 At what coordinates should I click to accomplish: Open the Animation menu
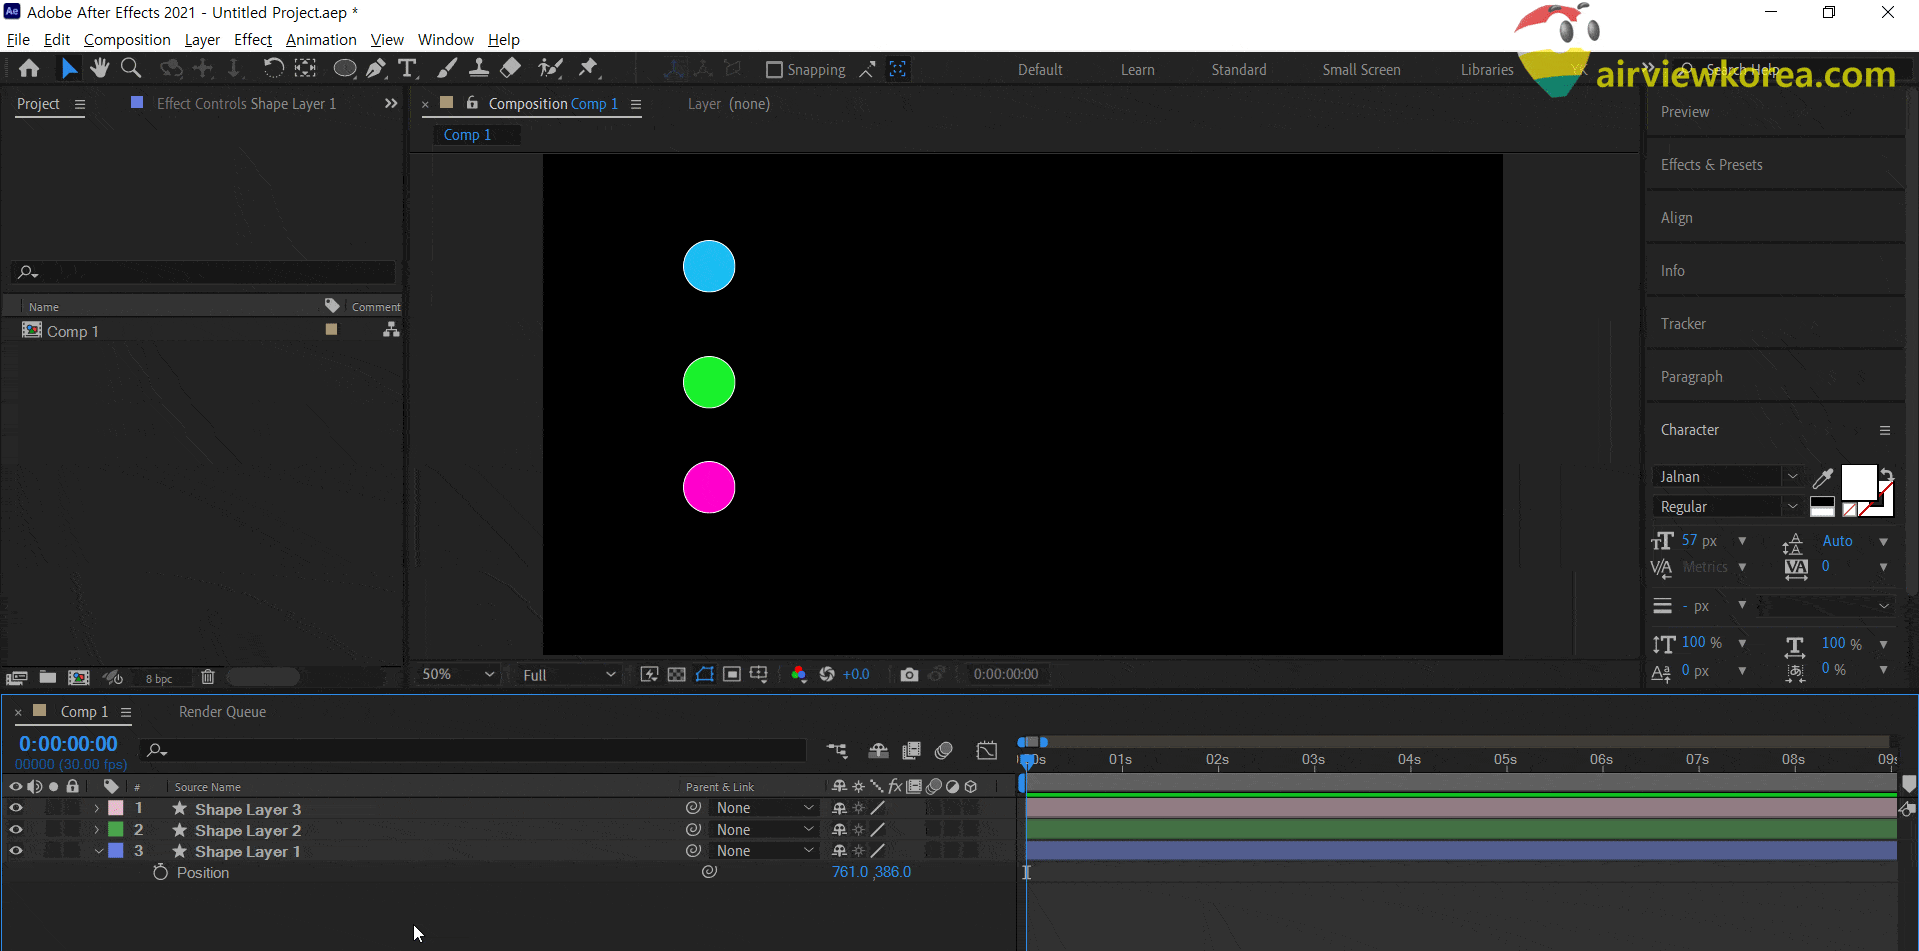click(x=321, y=40)
